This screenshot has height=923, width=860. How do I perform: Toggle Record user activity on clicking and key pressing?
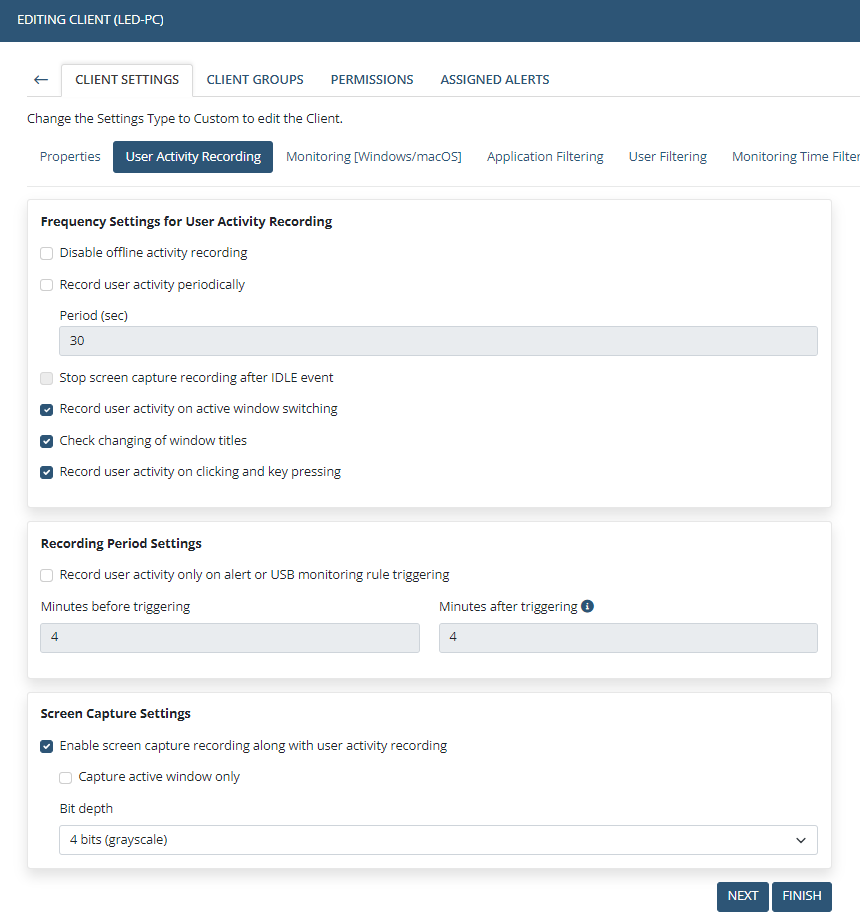47,472
